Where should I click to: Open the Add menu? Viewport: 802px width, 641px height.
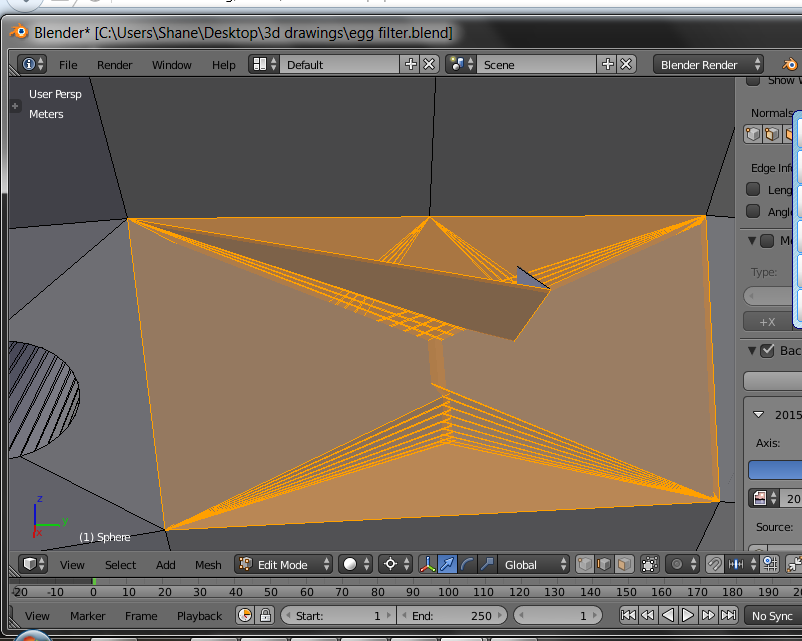pos(166,565)
